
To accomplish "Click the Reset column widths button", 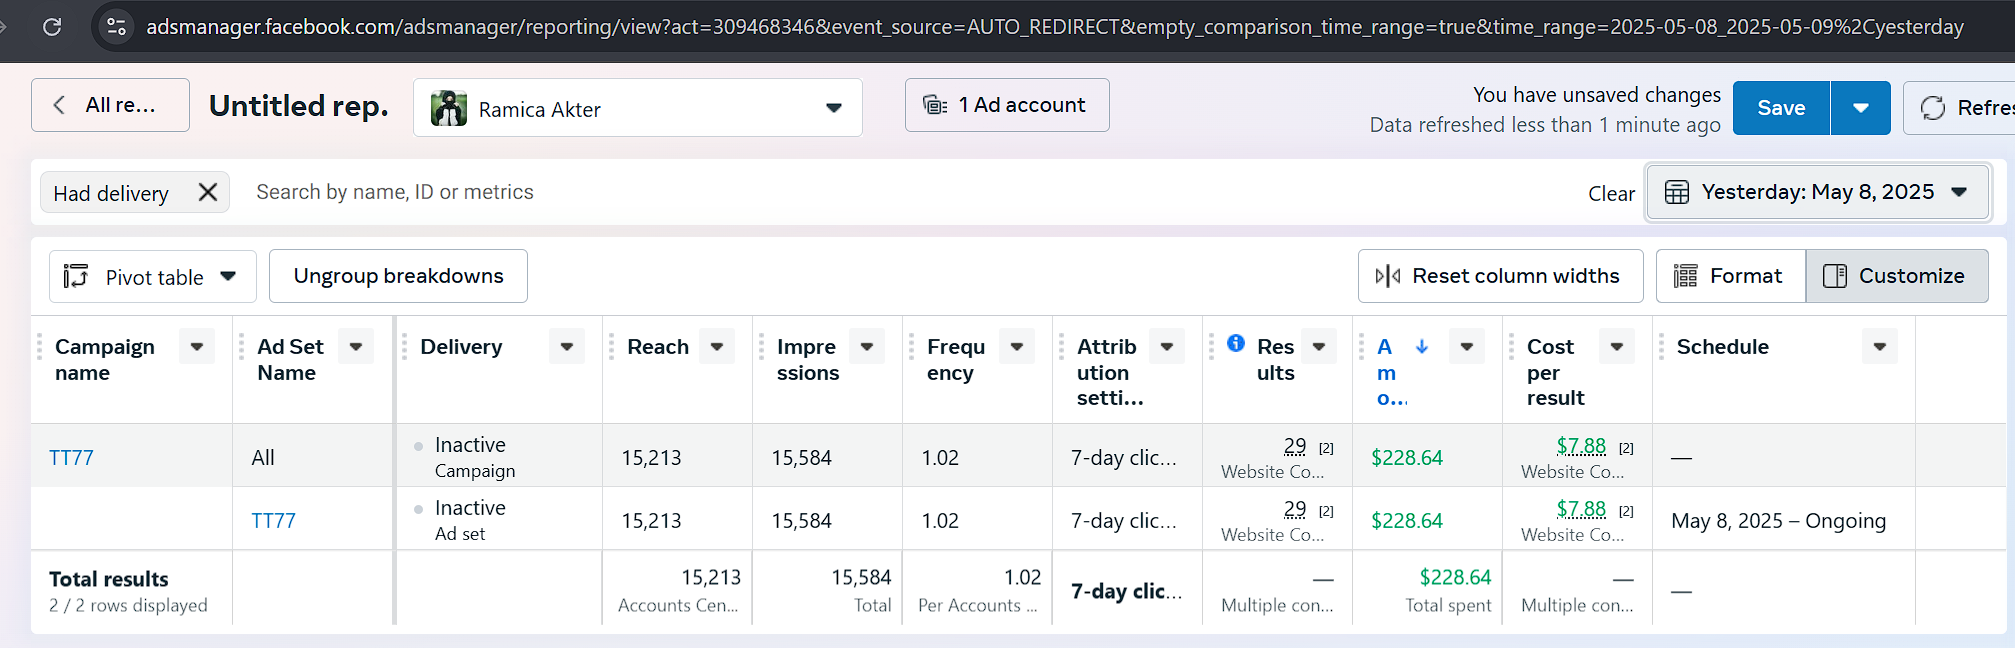I will [x=1500, y=276].
